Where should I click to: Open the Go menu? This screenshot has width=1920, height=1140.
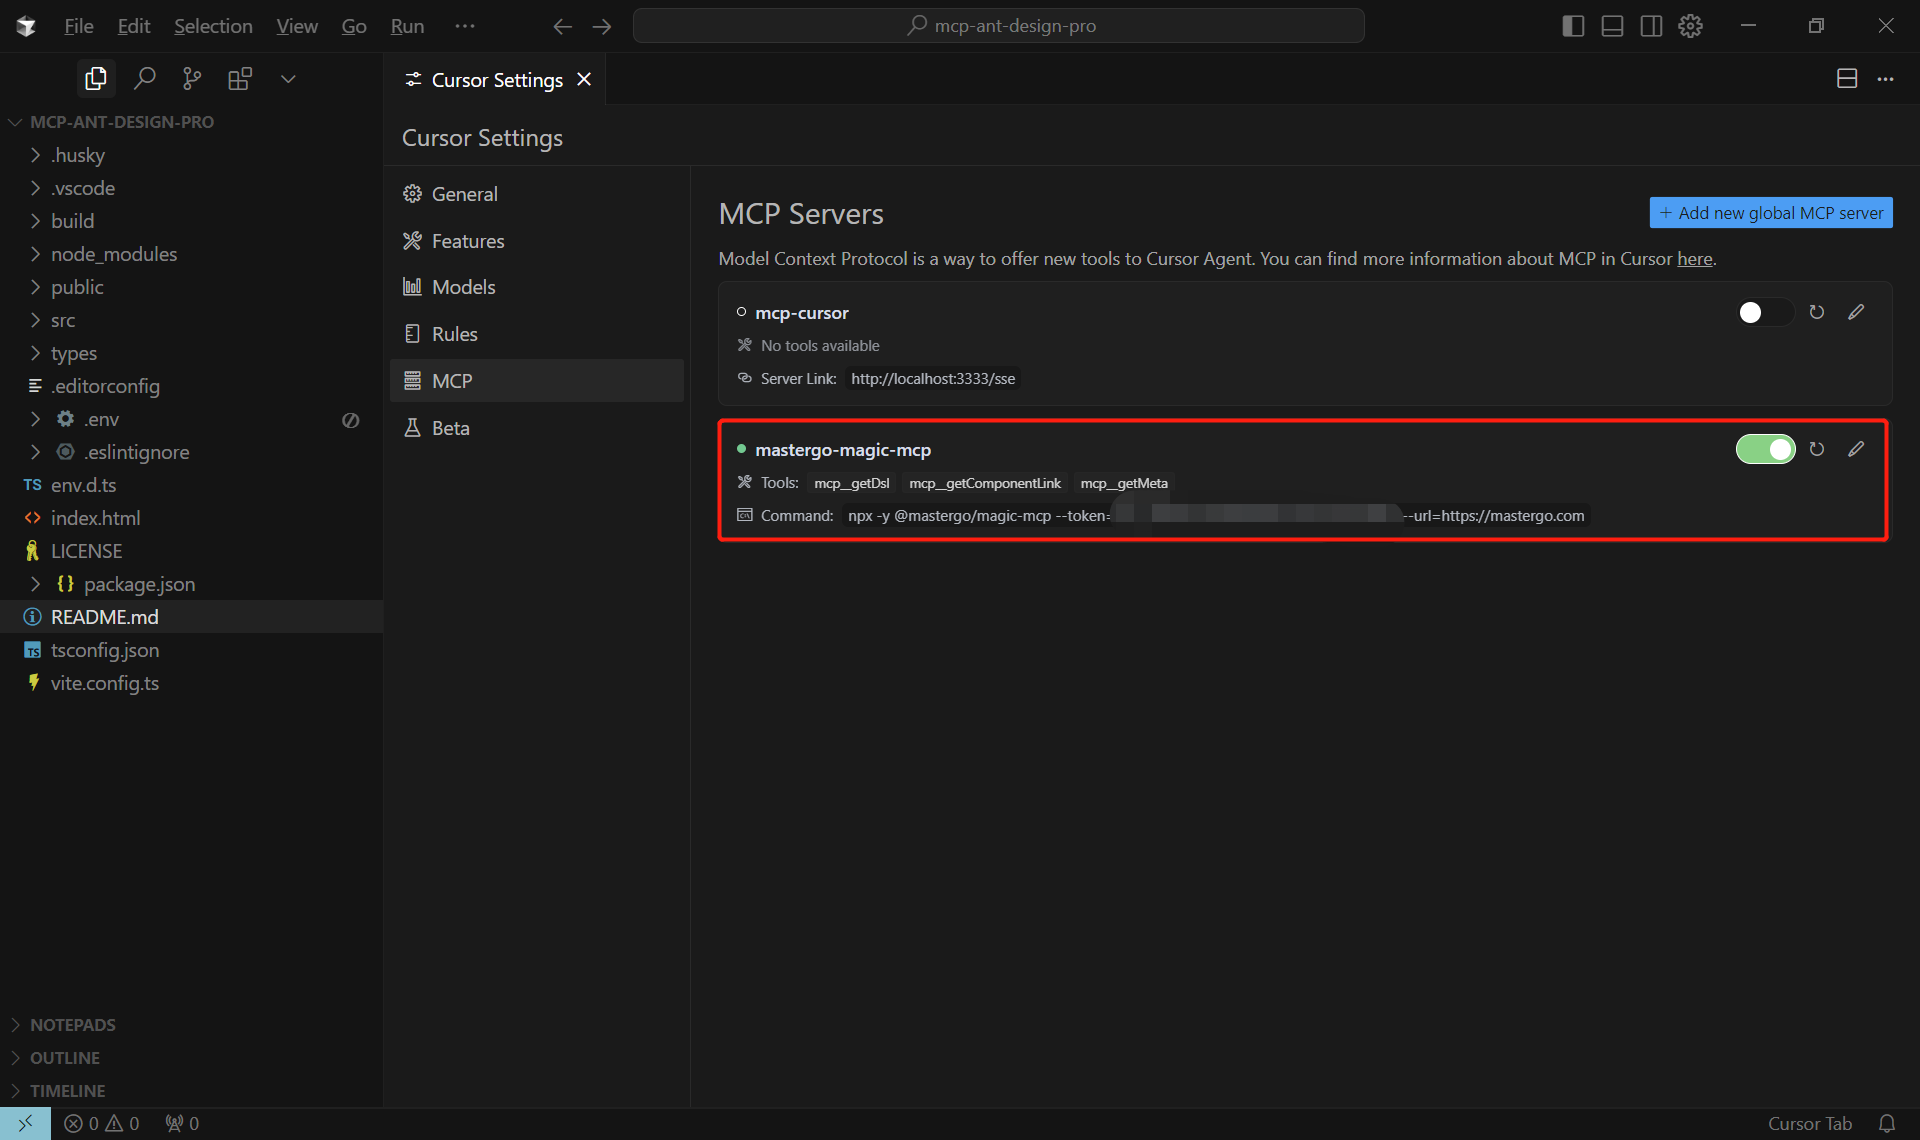coord(354,26)
